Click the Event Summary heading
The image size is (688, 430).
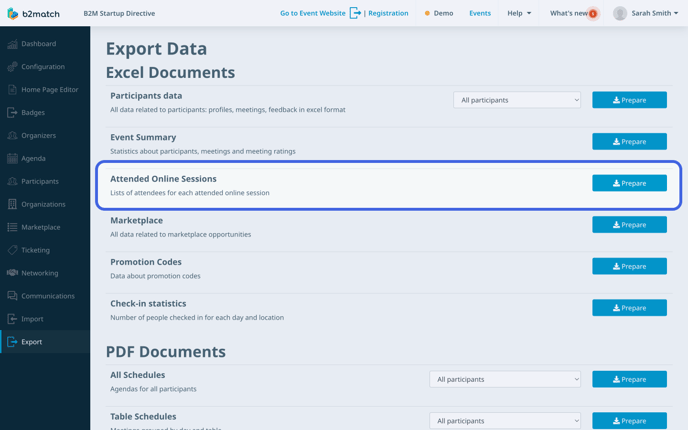tap(143, 137)
